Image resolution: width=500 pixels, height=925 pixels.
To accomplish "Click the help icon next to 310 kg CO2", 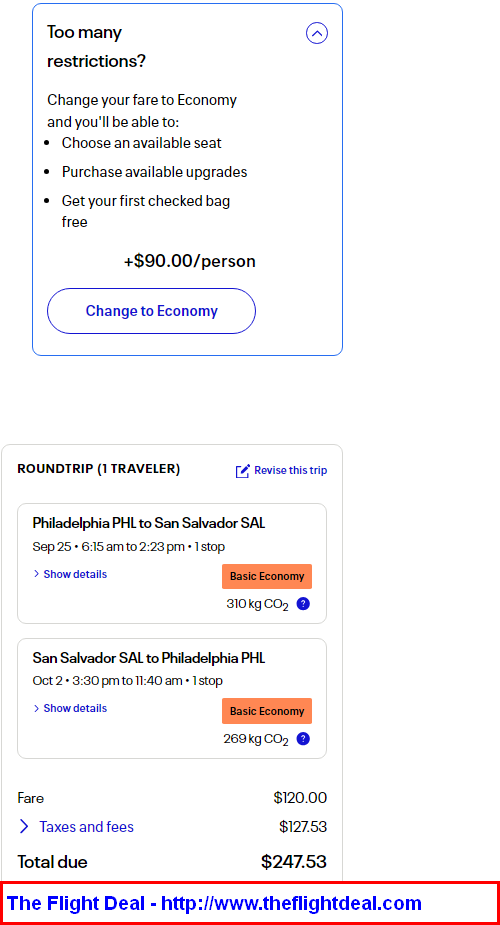I will pyautogui.click(x=303, y=604).
